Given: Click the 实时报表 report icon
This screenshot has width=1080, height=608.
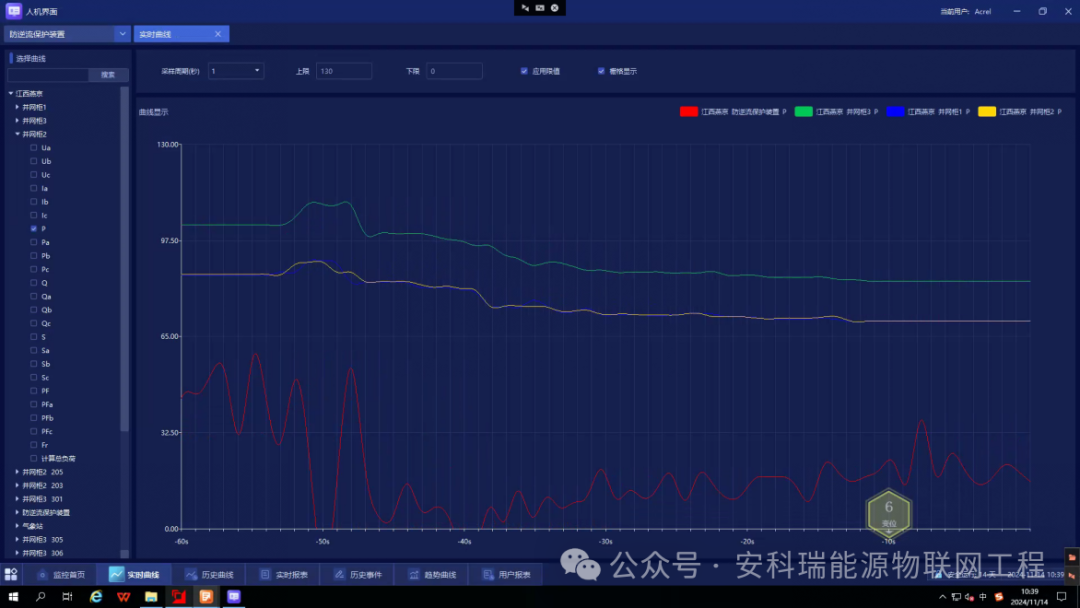Looking at the screenshot, I should pyautogui.click(x=265, y=574).
